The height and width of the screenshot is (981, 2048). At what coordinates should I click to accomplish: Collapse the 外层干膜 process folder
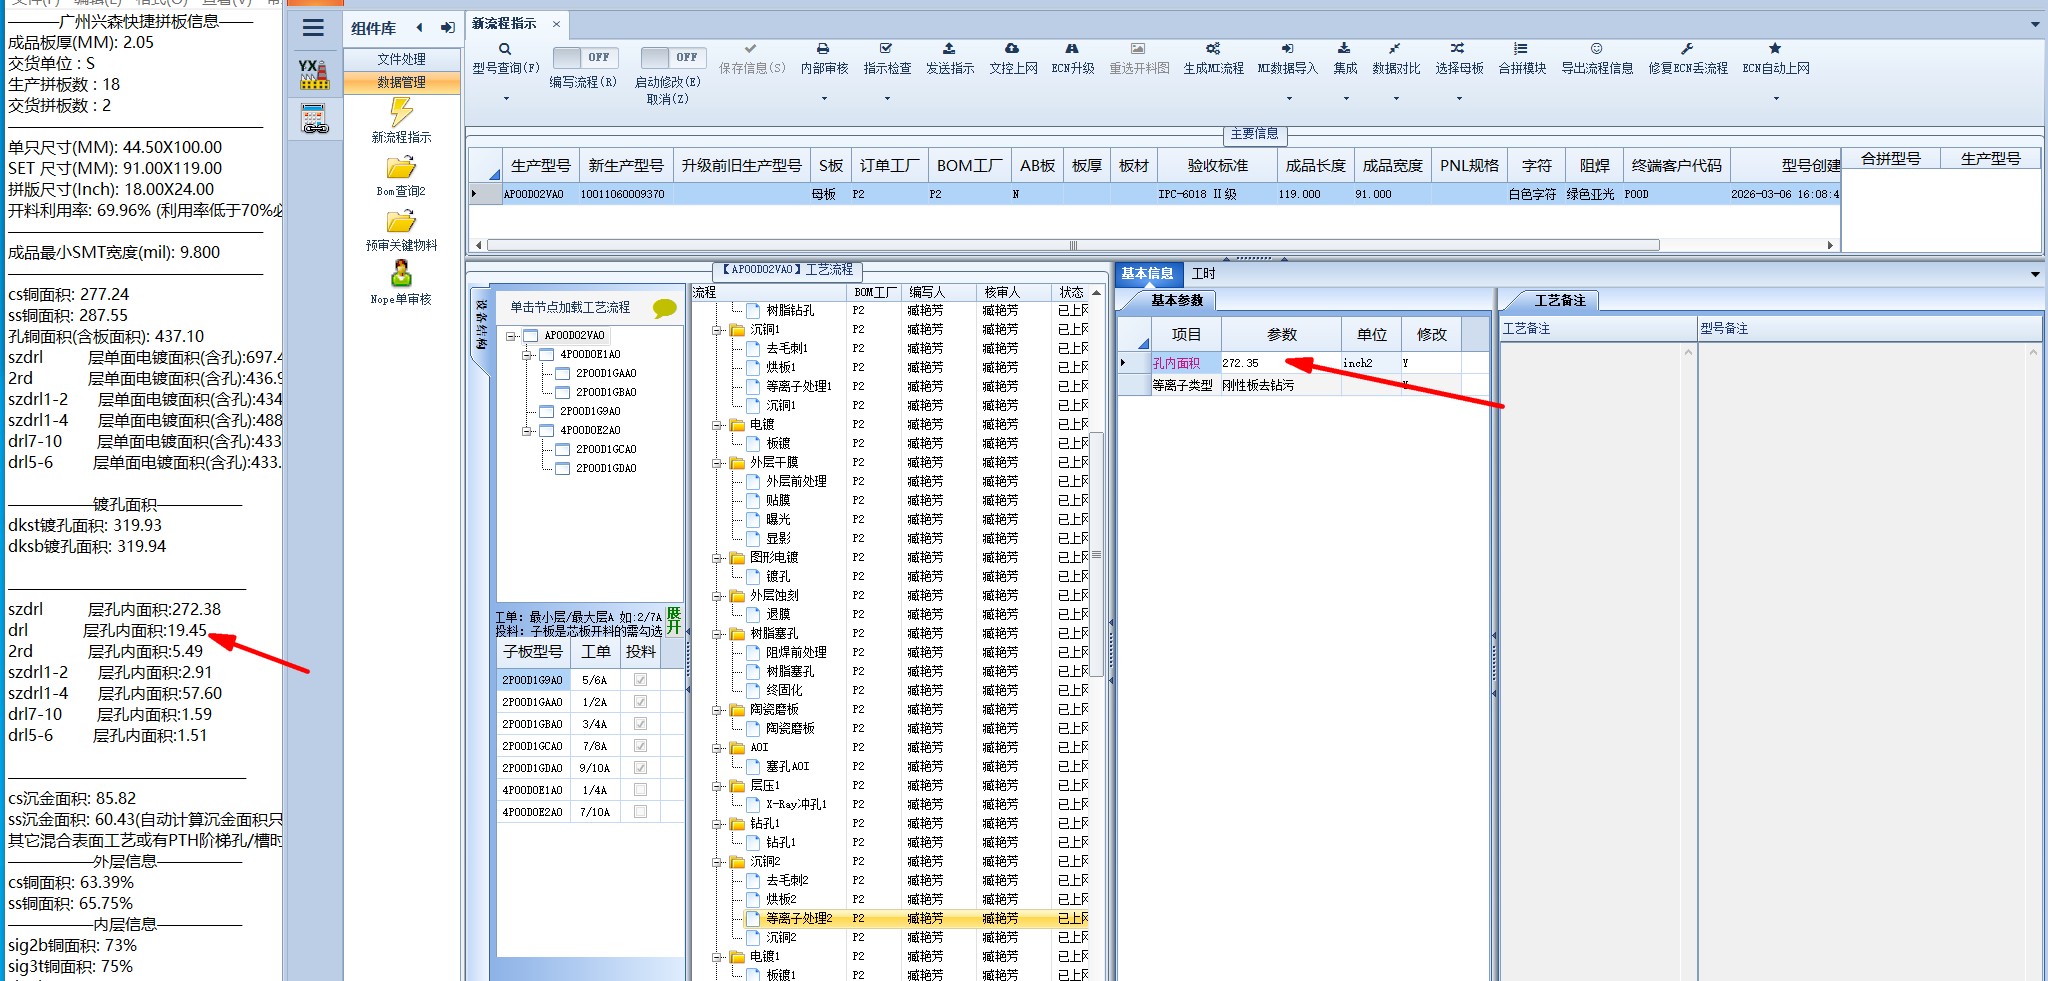click(717, 463)
